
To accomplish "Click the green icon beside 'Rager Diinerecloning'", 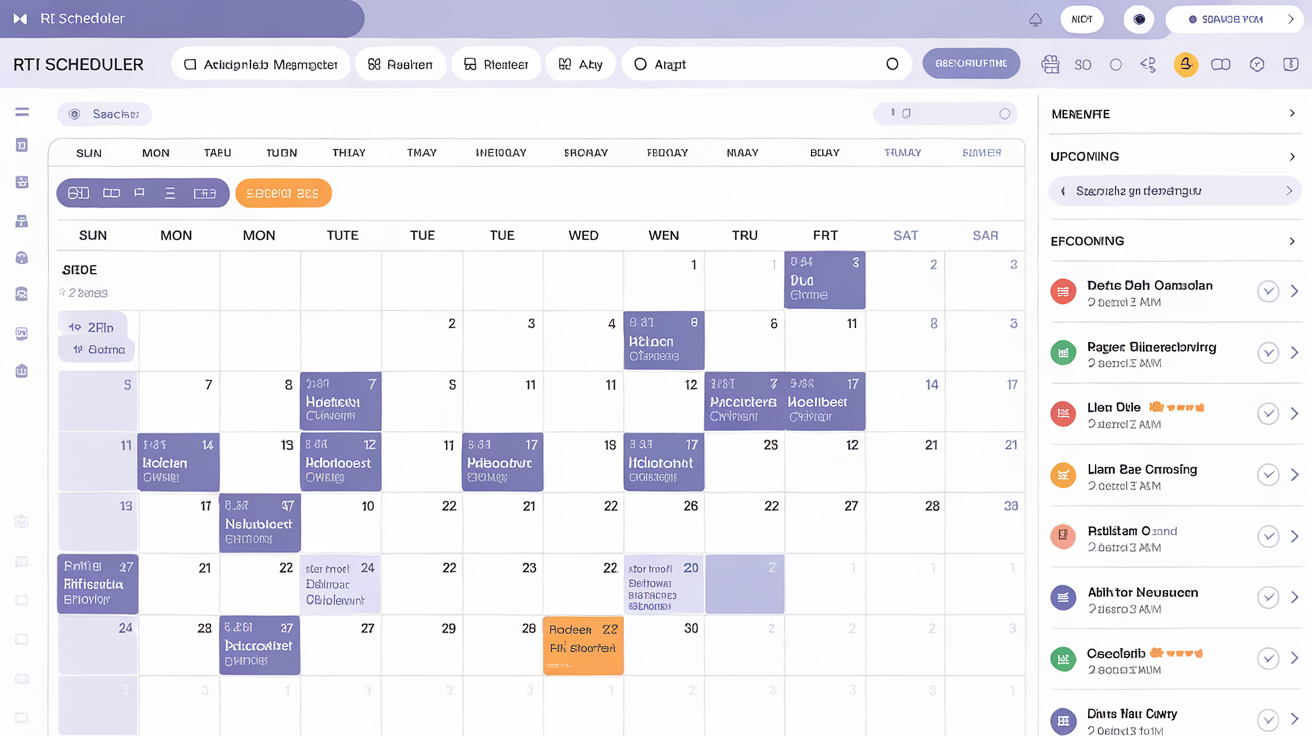I will point(1063,353).
